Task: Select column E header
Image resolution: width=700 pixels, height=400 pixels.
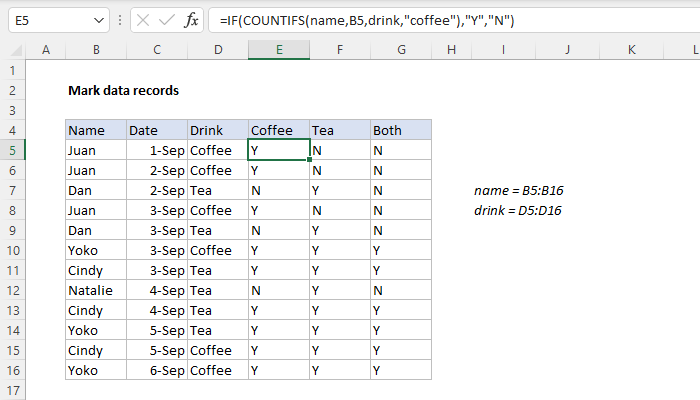Action: (x=279, y=49)
